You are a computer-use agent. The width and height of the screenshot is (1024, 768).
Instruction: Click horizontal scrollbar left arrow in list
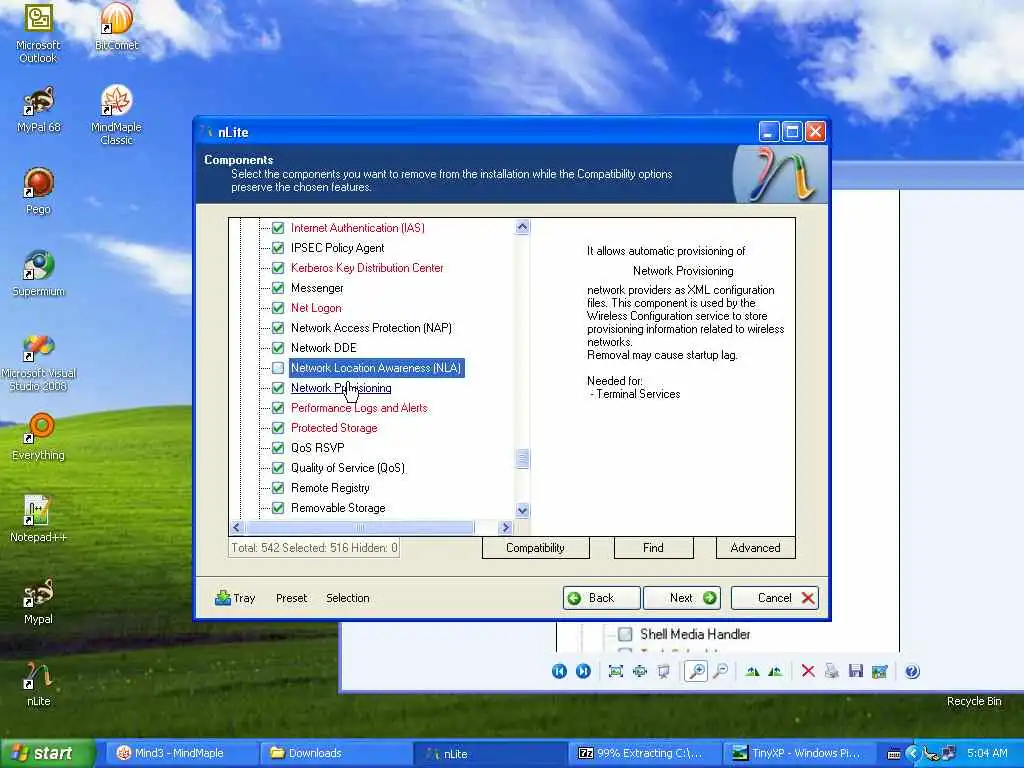coord(237,527)
